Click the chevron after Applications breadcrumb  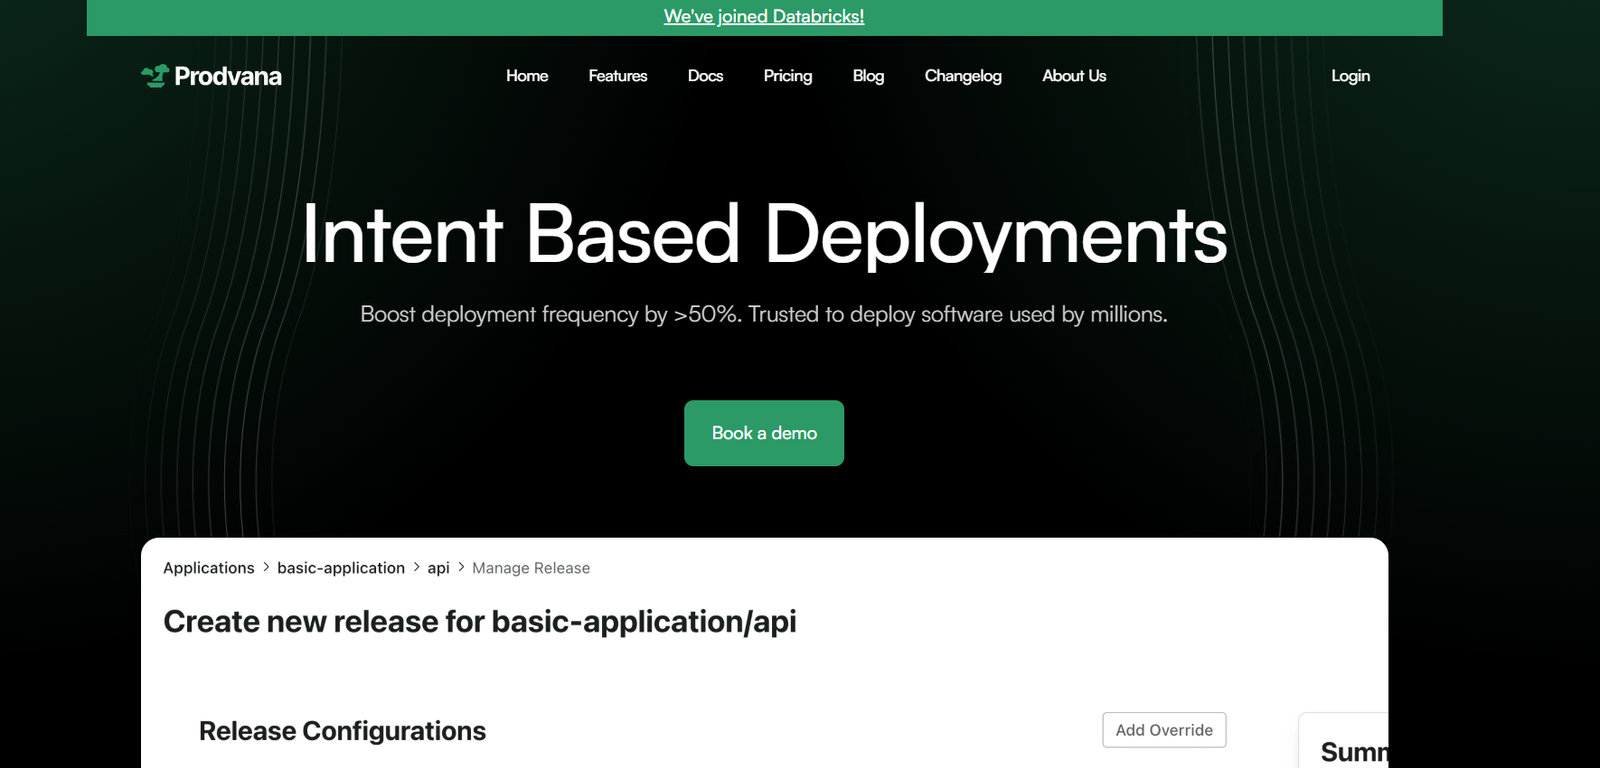pos(266,567)
